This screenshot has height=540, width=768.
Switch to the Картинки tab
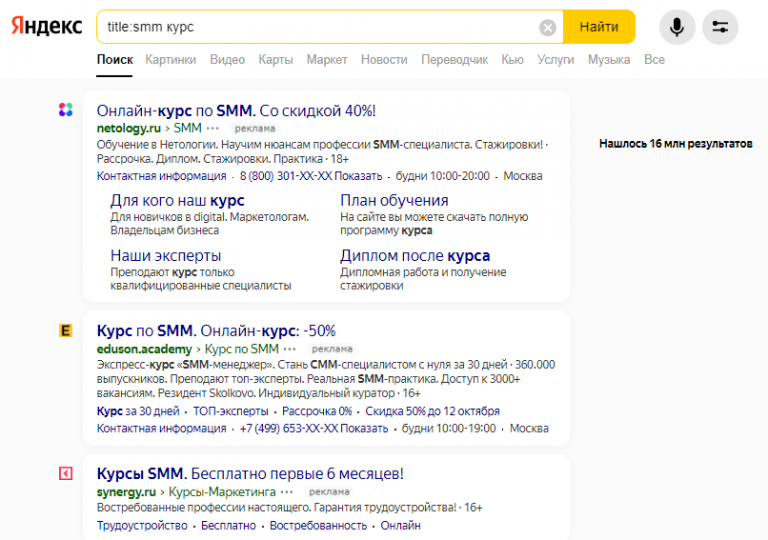170,60
